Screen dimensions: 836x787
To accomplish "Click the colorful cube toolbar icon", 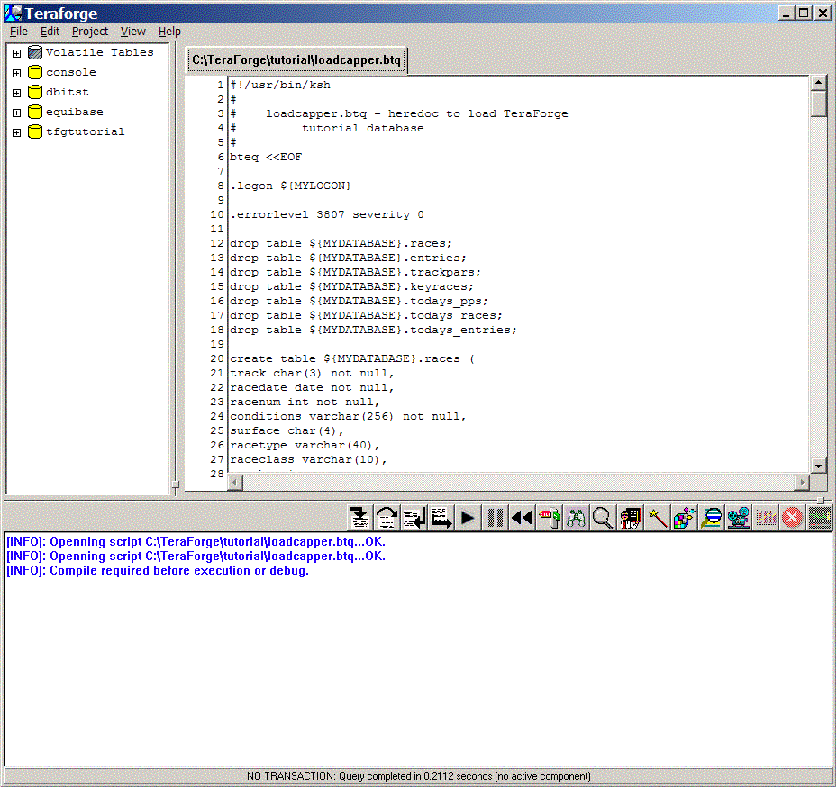I will 684,517.
